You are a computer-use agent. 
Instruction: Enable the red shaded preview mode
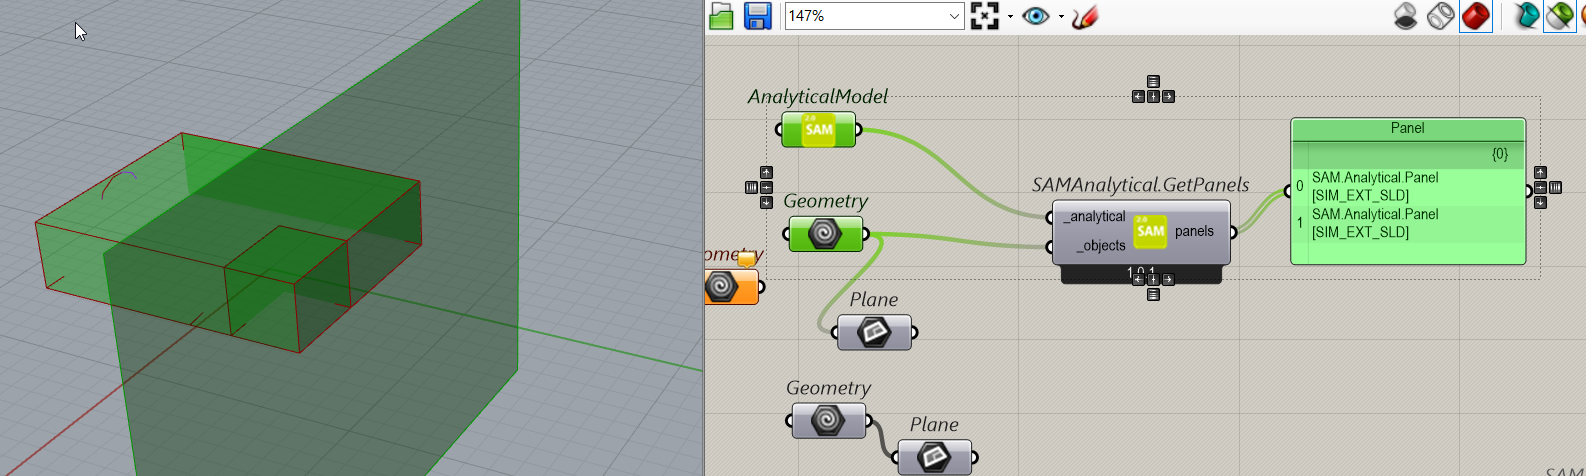[x=1475, y=16]
